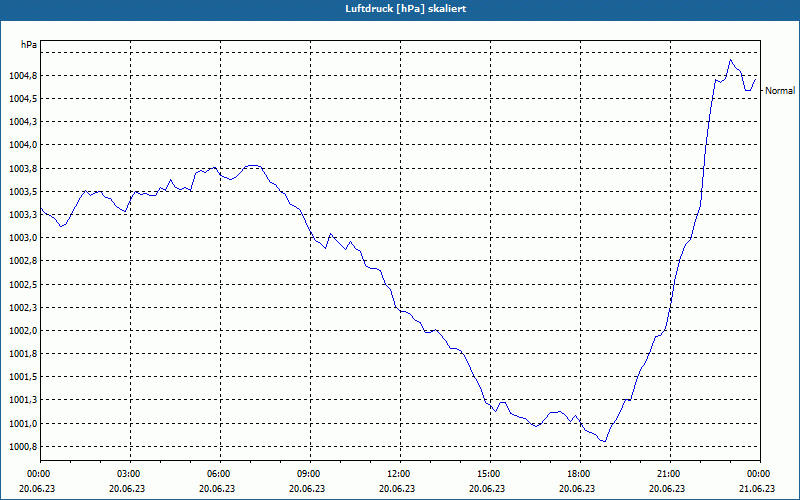Click the 1004,8 y-axis value

(23, 76)
